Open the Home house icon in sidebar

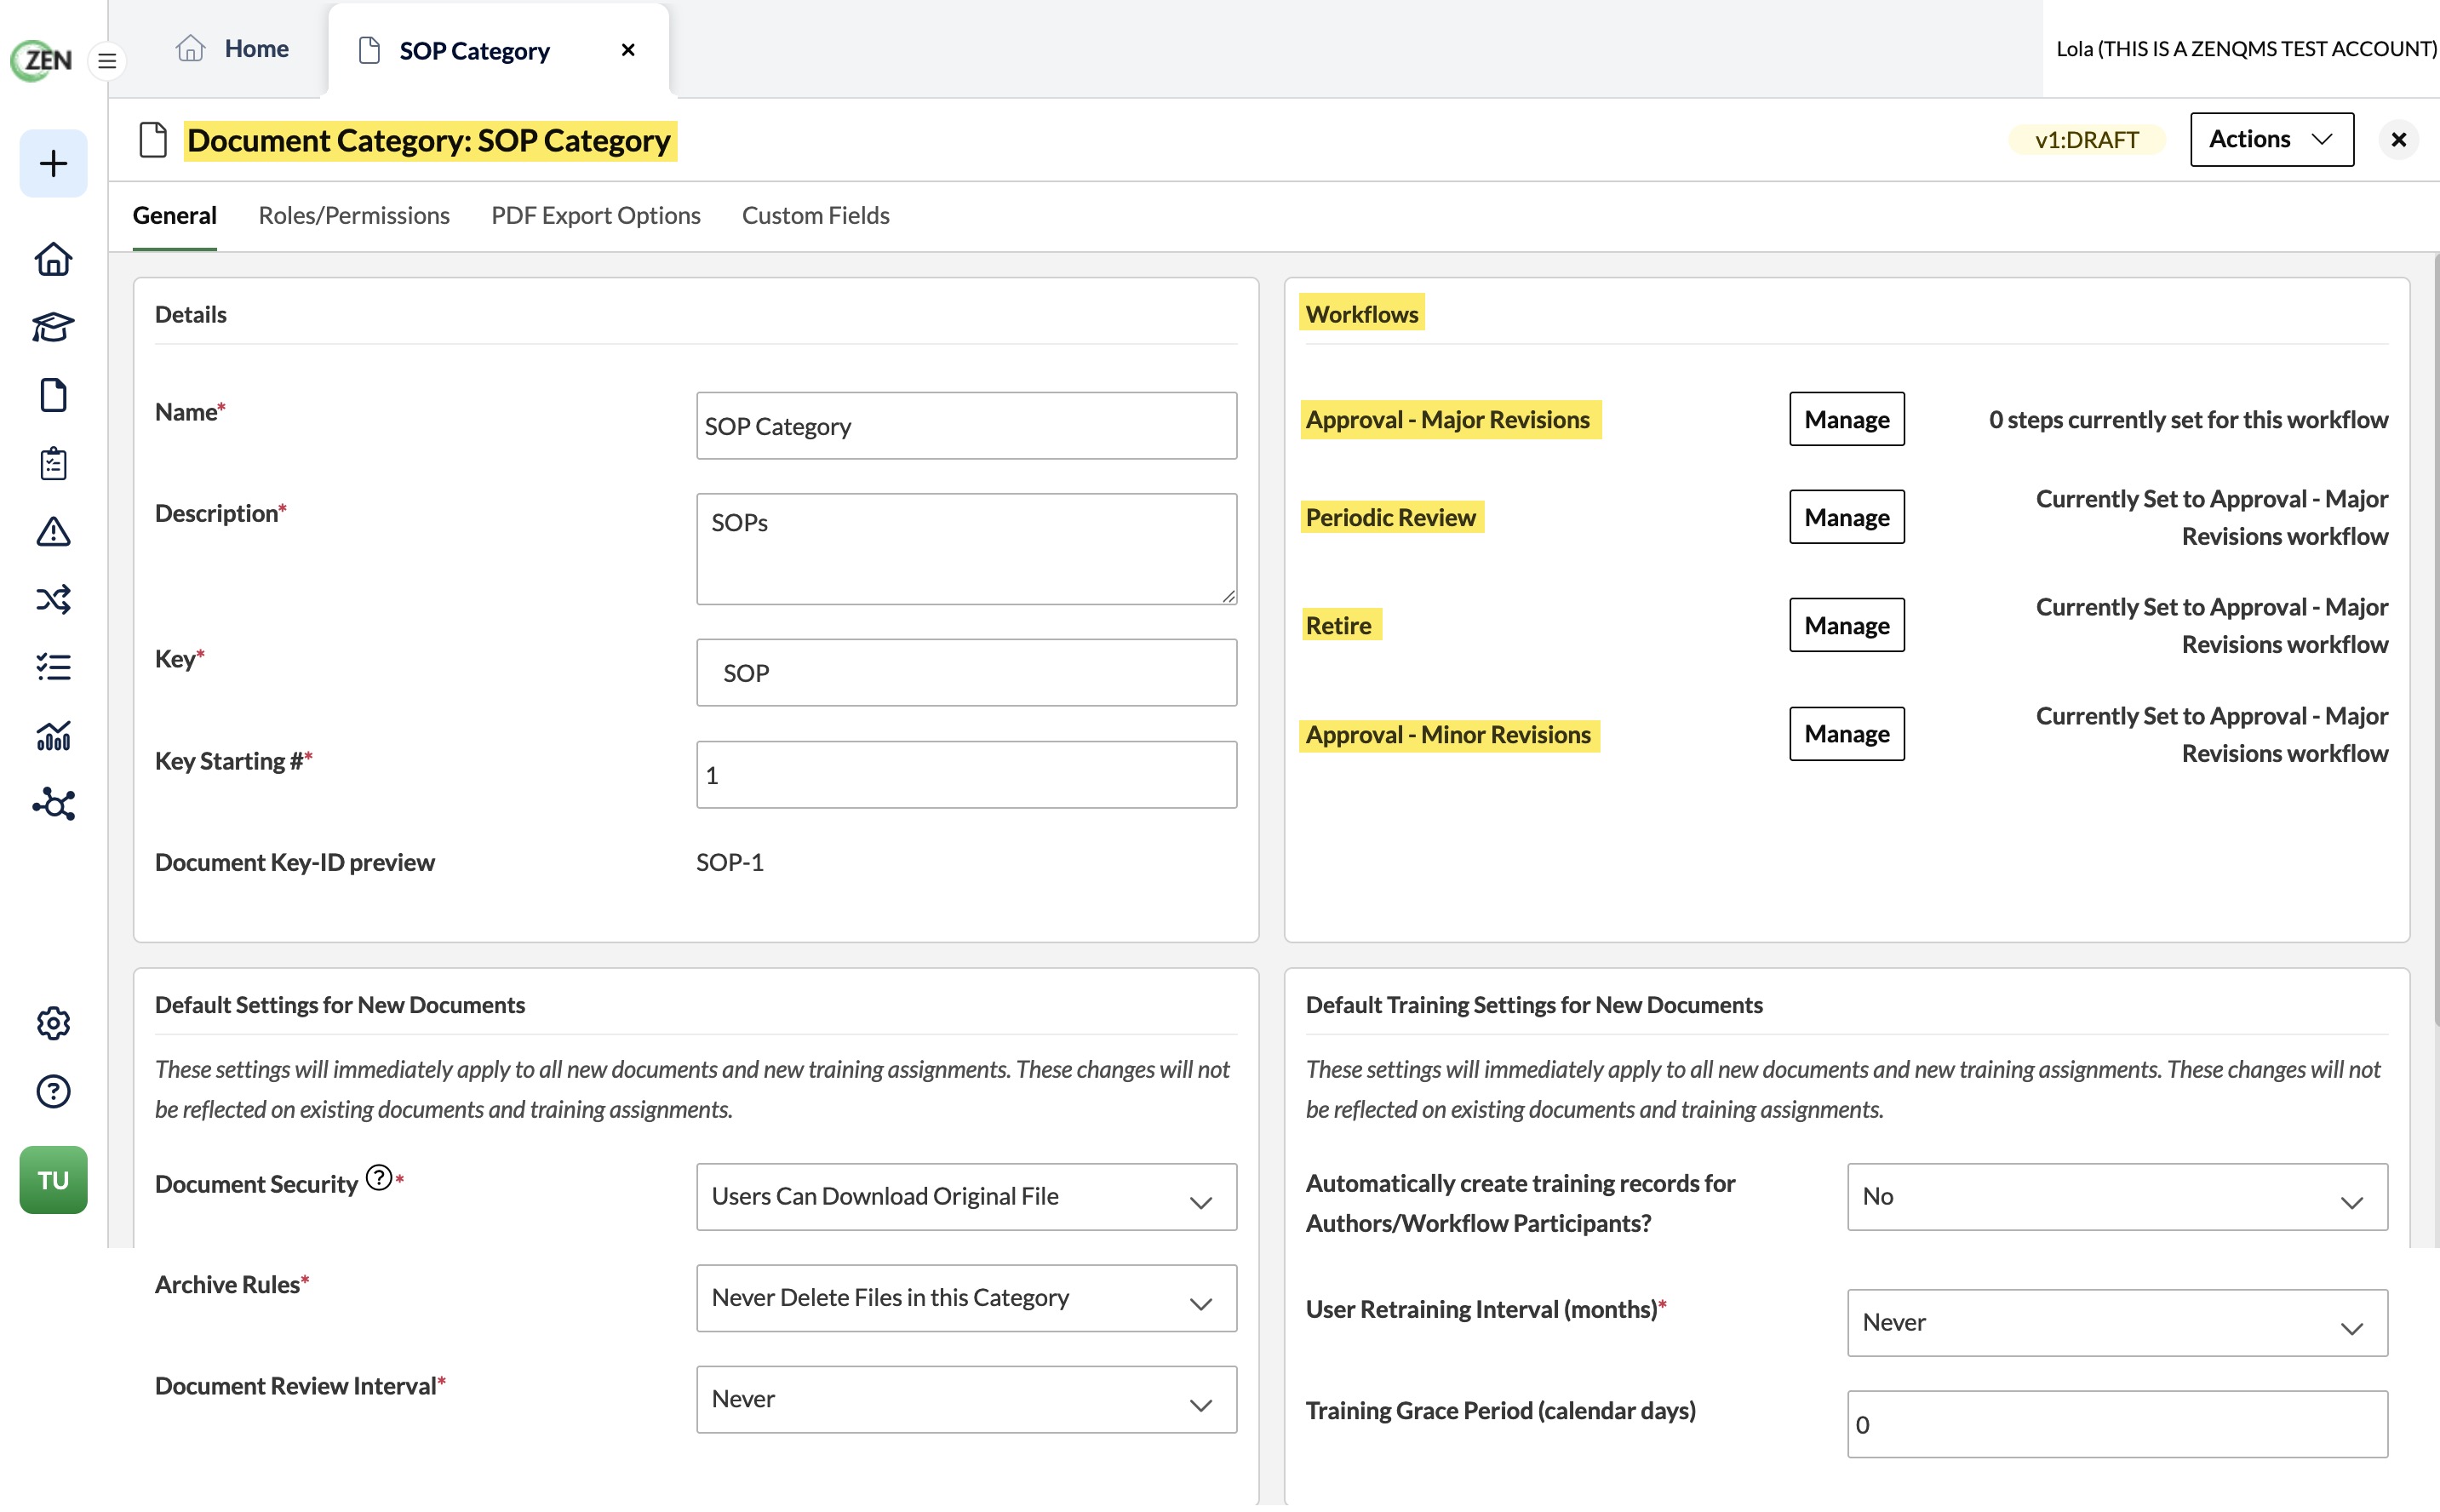click(53, 259)
